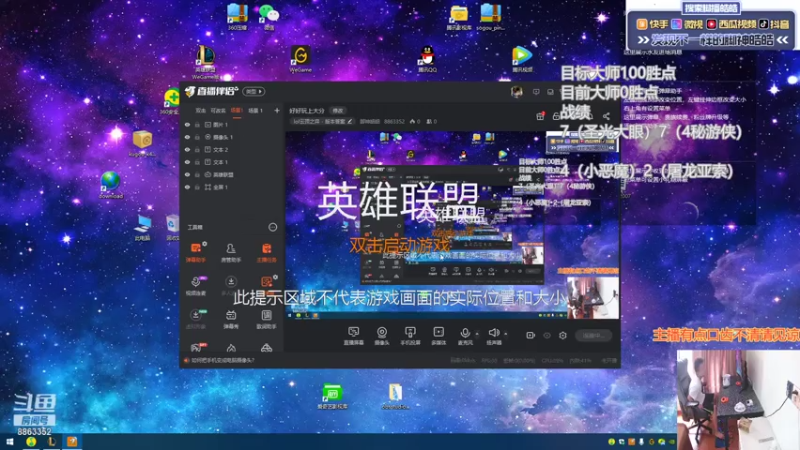Image resolution: width=800 pixels, height=450 pixels.
Task: Open the NEW-badged tool in toolbox third row
Action: 195,319
